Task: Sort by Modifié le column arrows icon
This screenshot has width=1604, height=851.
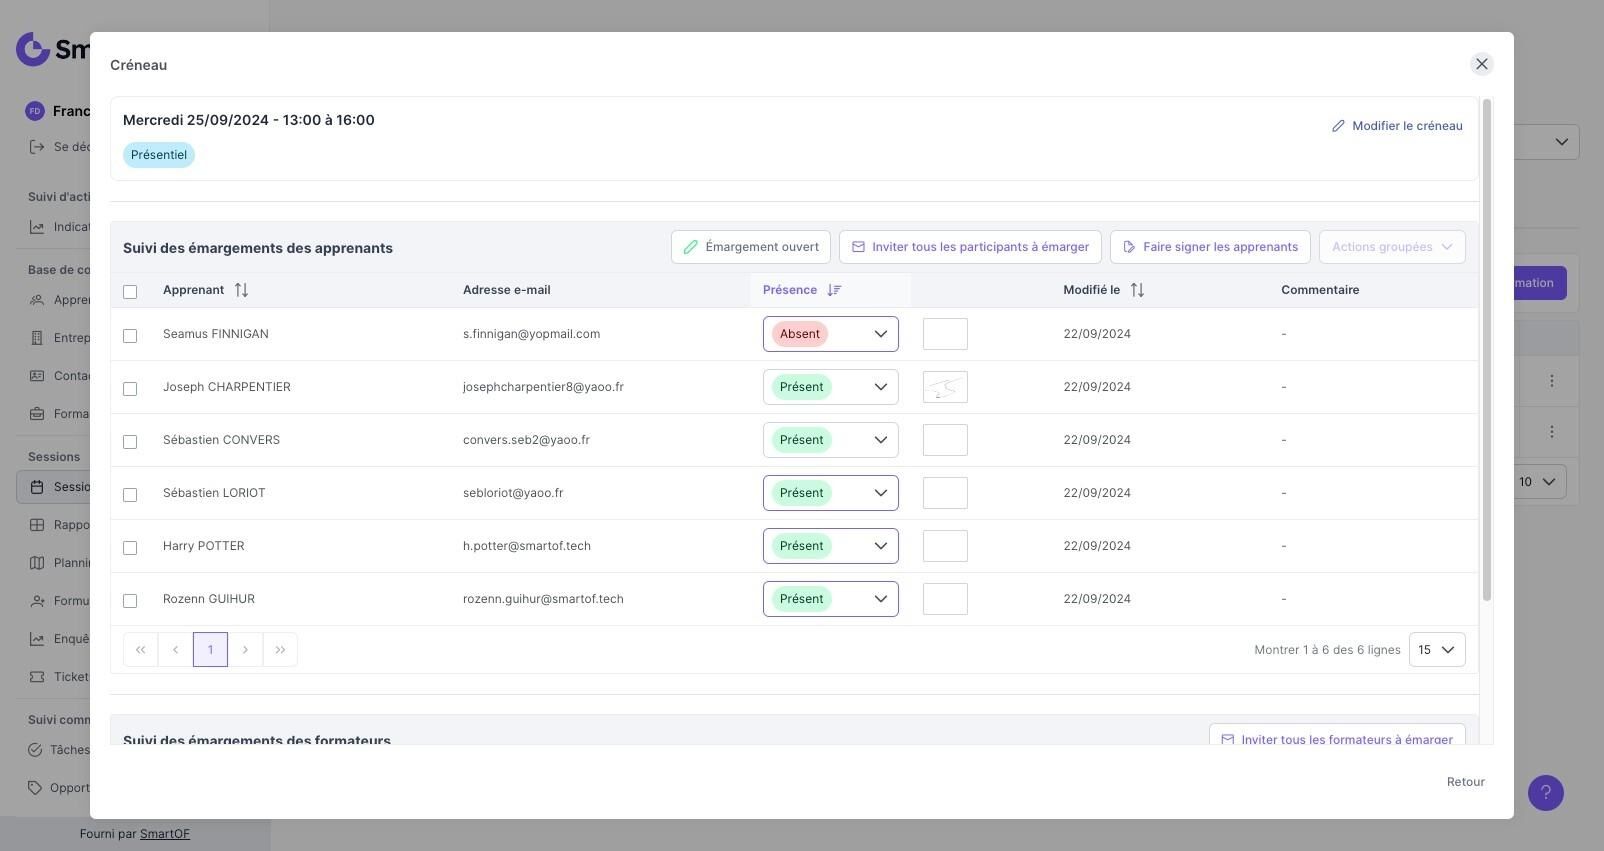Action: (1137, 290)
